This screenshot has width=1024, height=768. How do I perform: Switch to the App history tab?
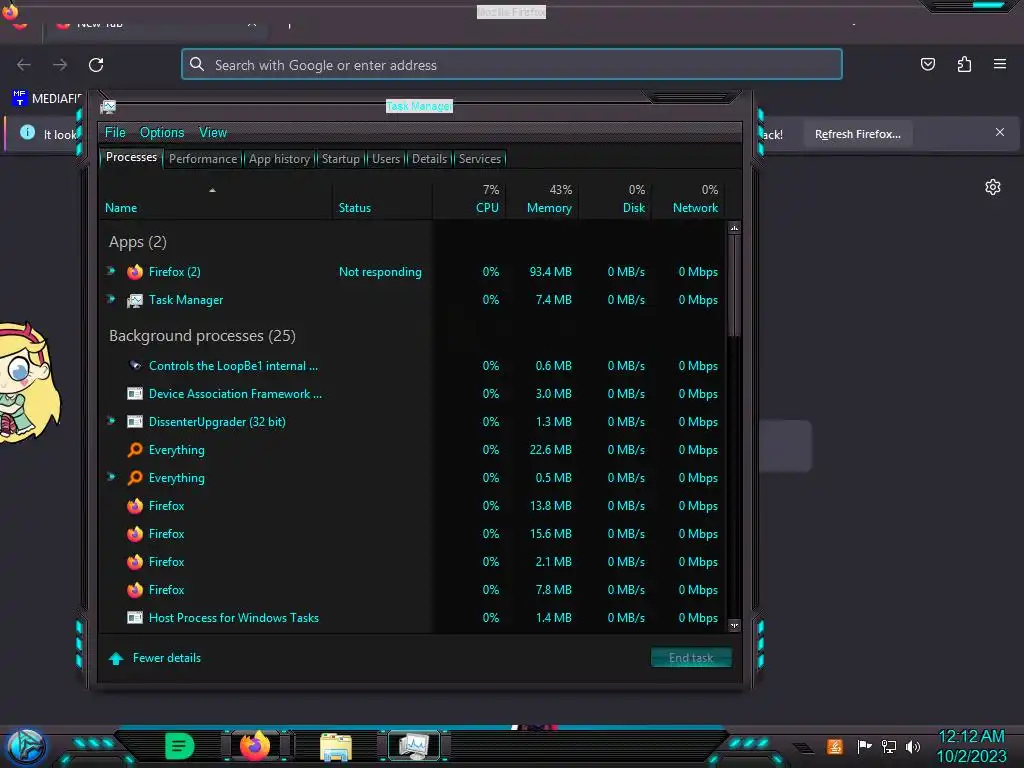tap(280, 159)
